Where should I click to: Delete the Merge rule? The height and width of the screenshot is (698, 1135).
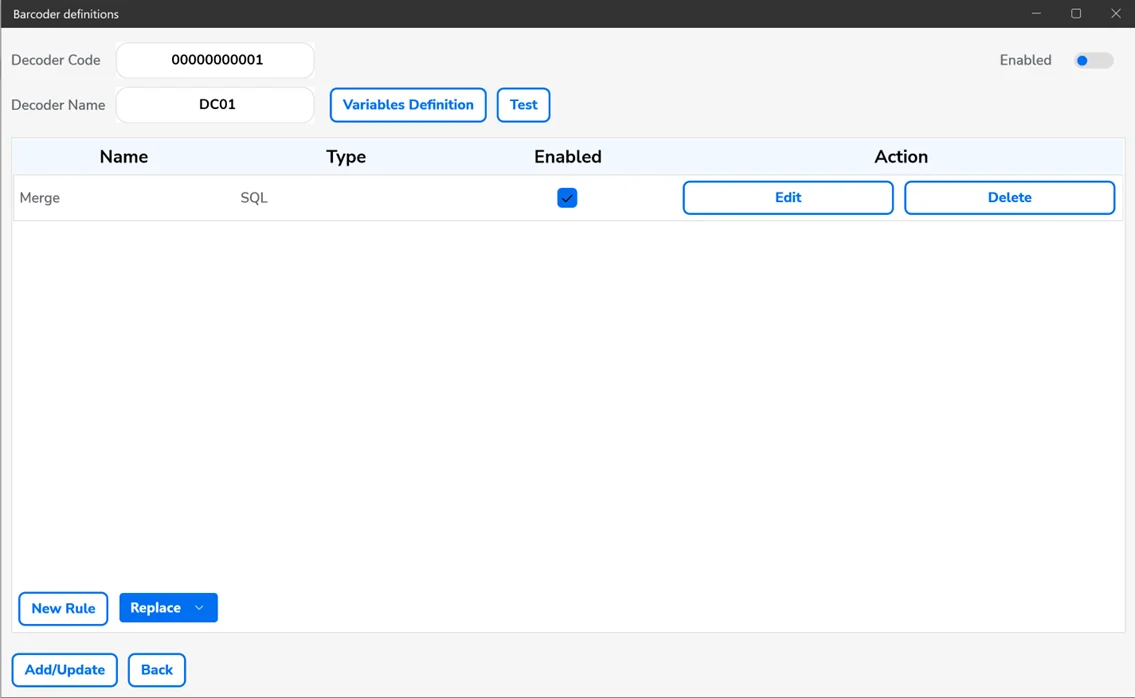(x=1009, y=198)
